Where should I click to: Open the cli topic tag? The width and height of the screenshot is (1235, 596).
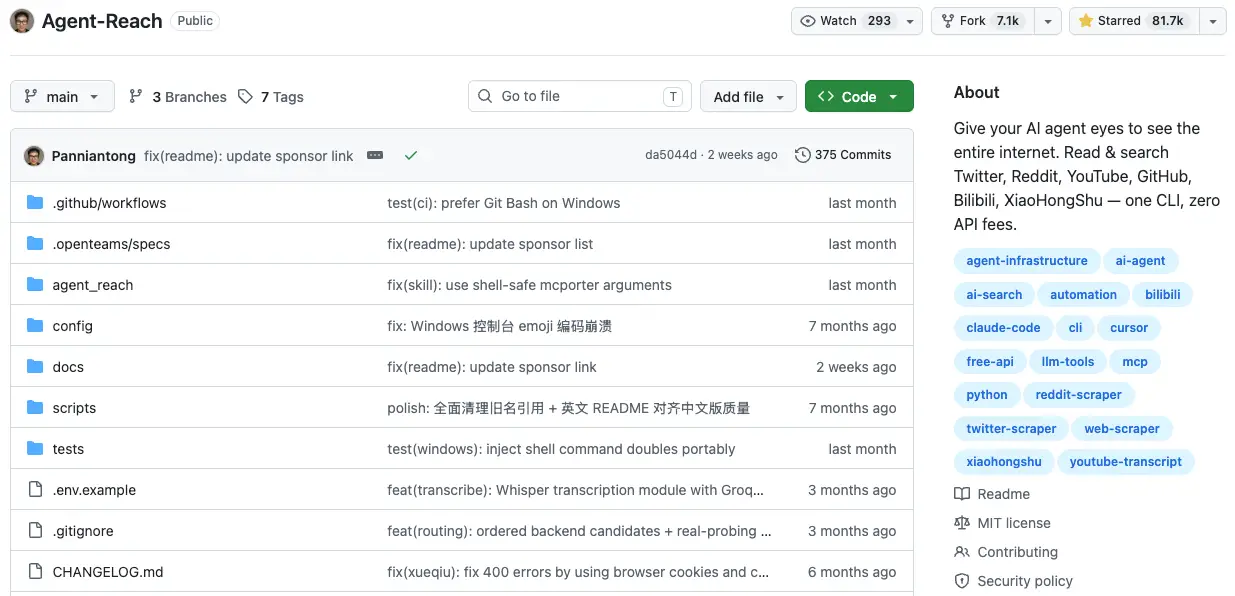[1076, 328]
